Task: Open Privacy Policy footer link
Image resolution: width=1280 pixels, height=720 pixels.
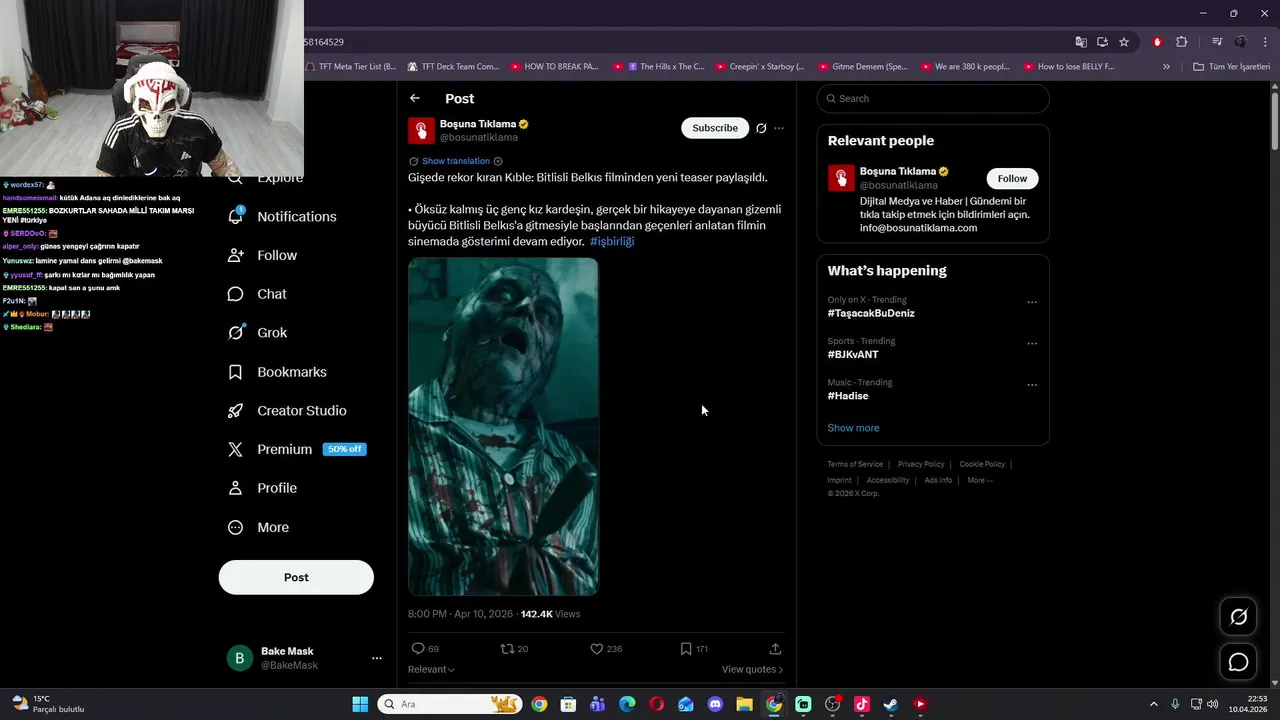Action: 921,464
